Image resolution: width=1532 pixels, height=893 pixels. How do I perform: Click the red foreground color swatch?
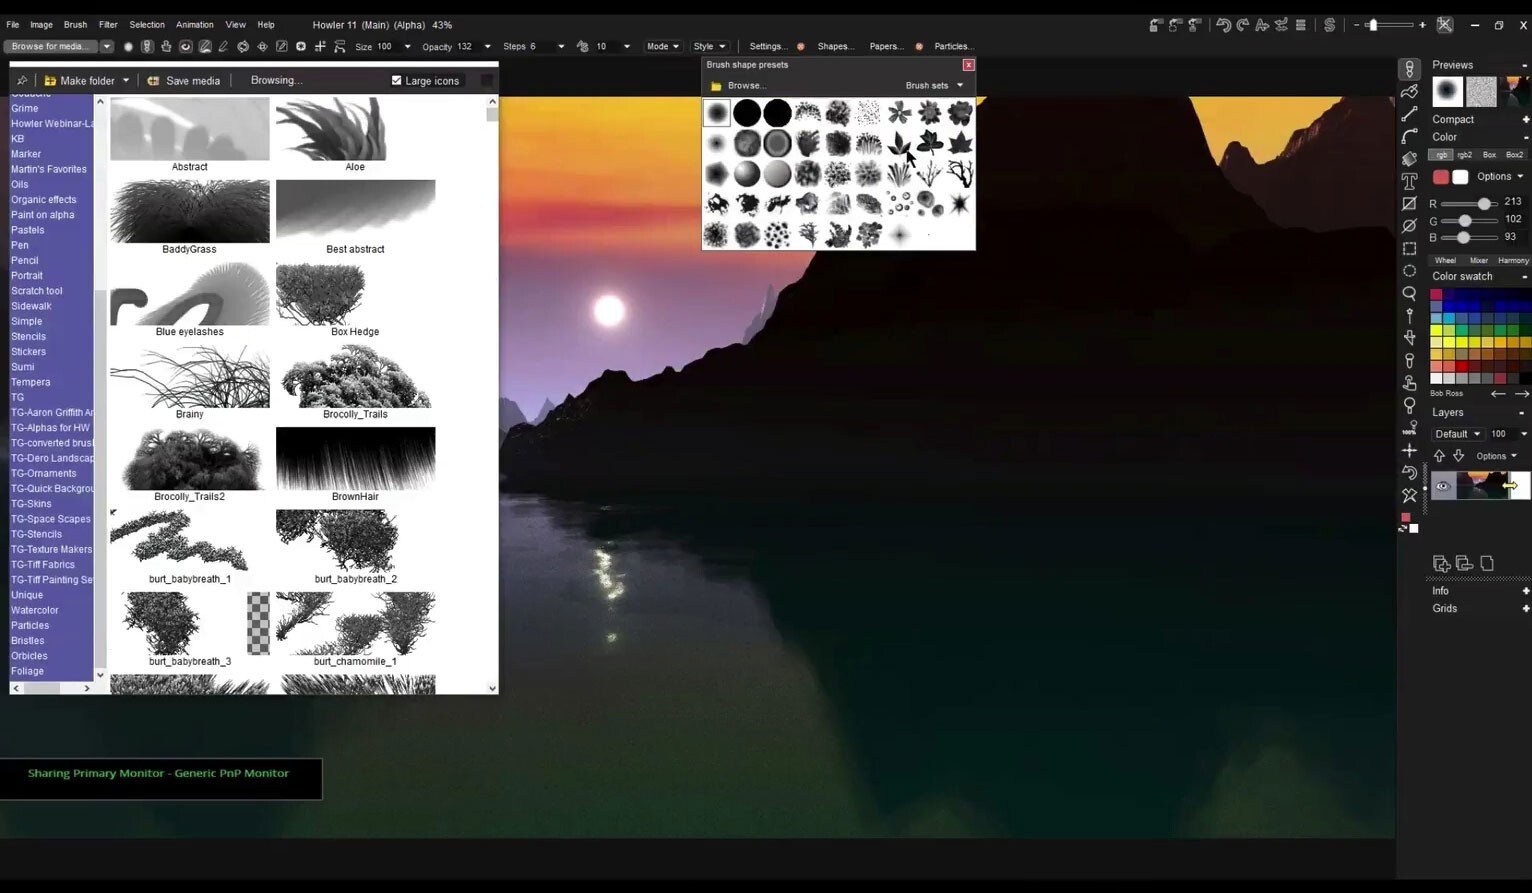(x=1440, y=177)
